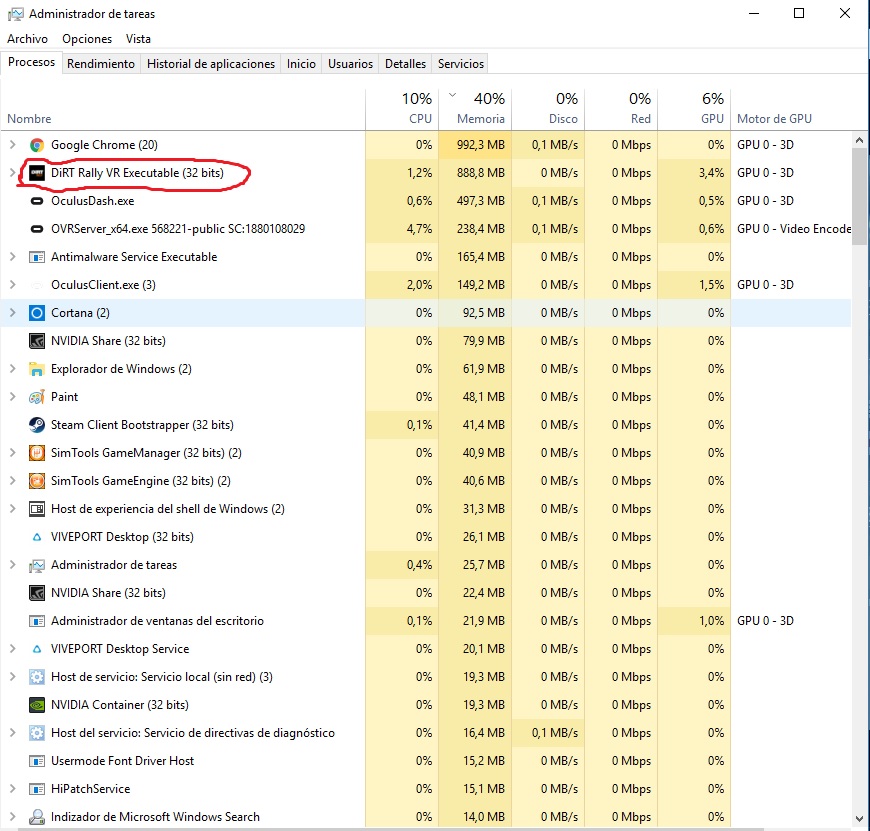Select the '992,3 MB' memory value
Screen dimensions: 870x831
tap(481, 145)
